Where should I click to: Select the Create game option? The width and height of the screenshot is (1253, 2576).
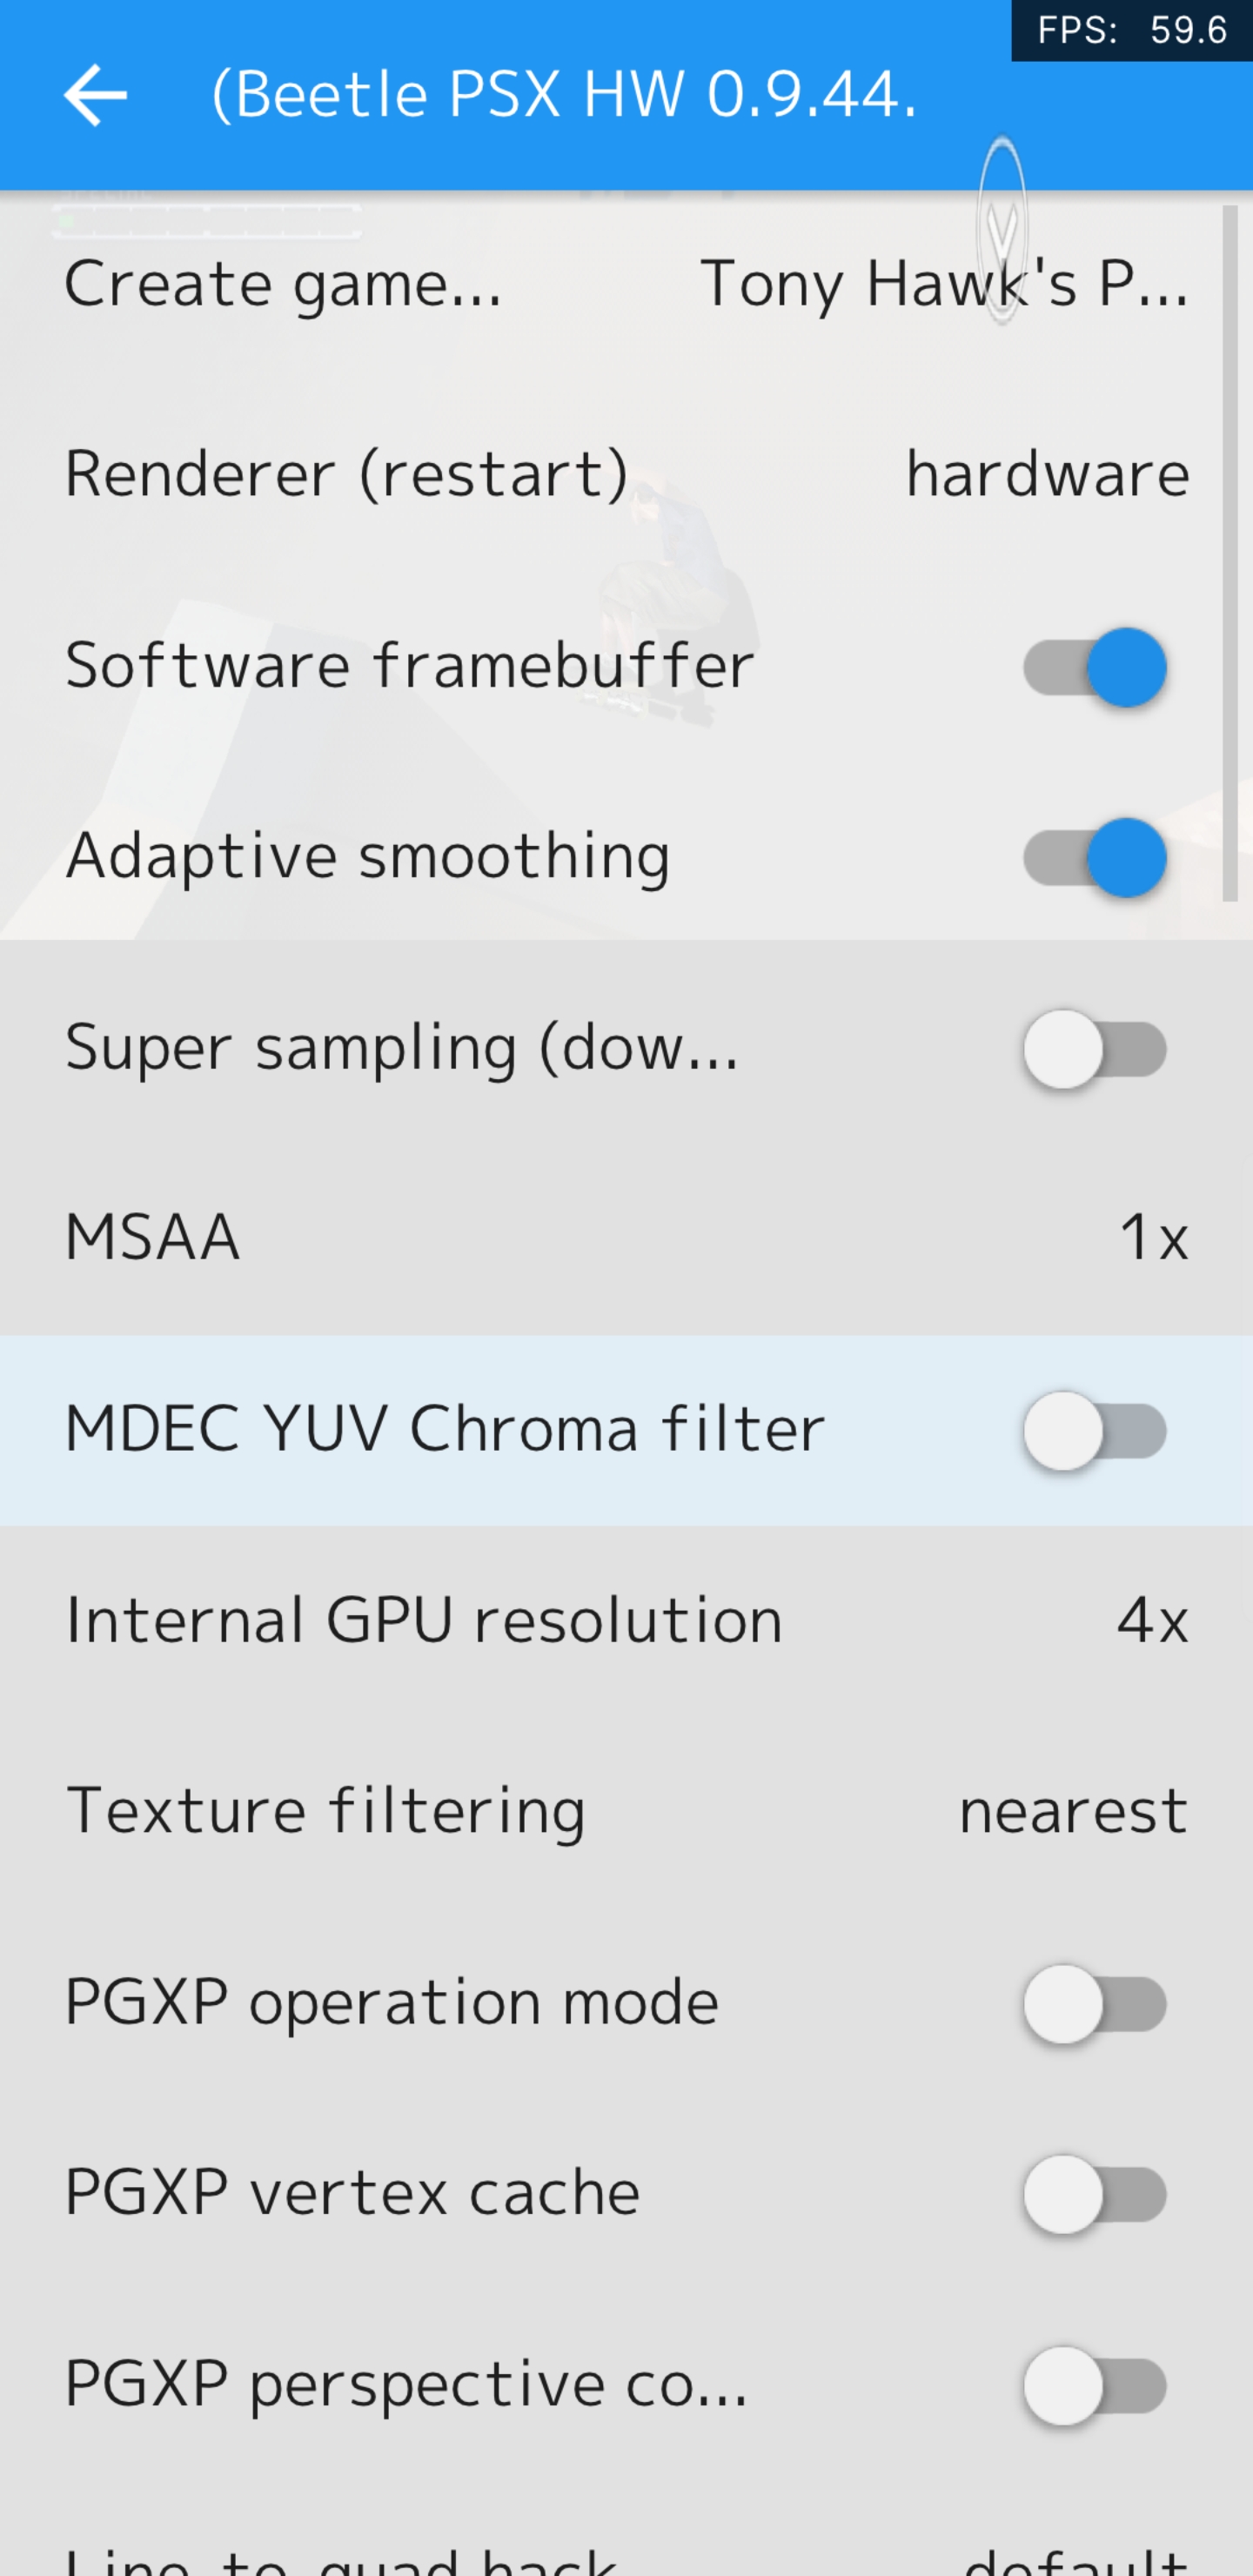(285, 284)
